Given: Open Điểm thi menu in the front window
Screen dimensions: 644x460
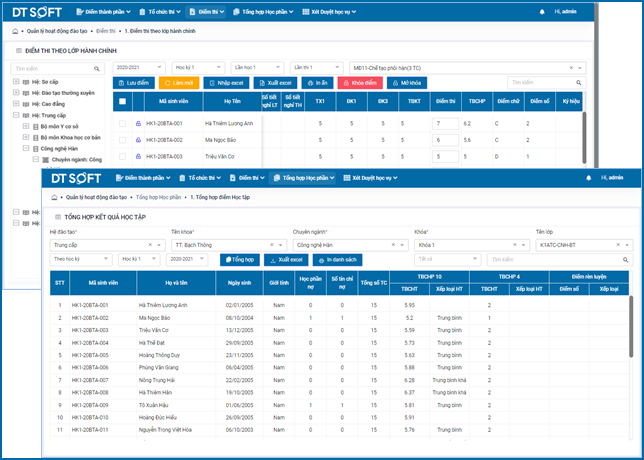Looking at the screenshot, I should coord(247,178).
